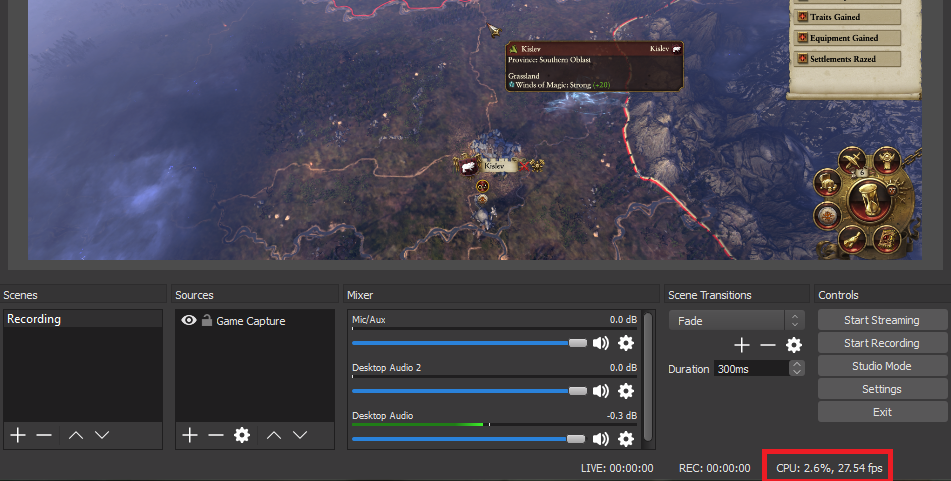The height and width of the screenshot is (481, 951).
Task: Select the Recording scene
Action: tap(83, 319)
